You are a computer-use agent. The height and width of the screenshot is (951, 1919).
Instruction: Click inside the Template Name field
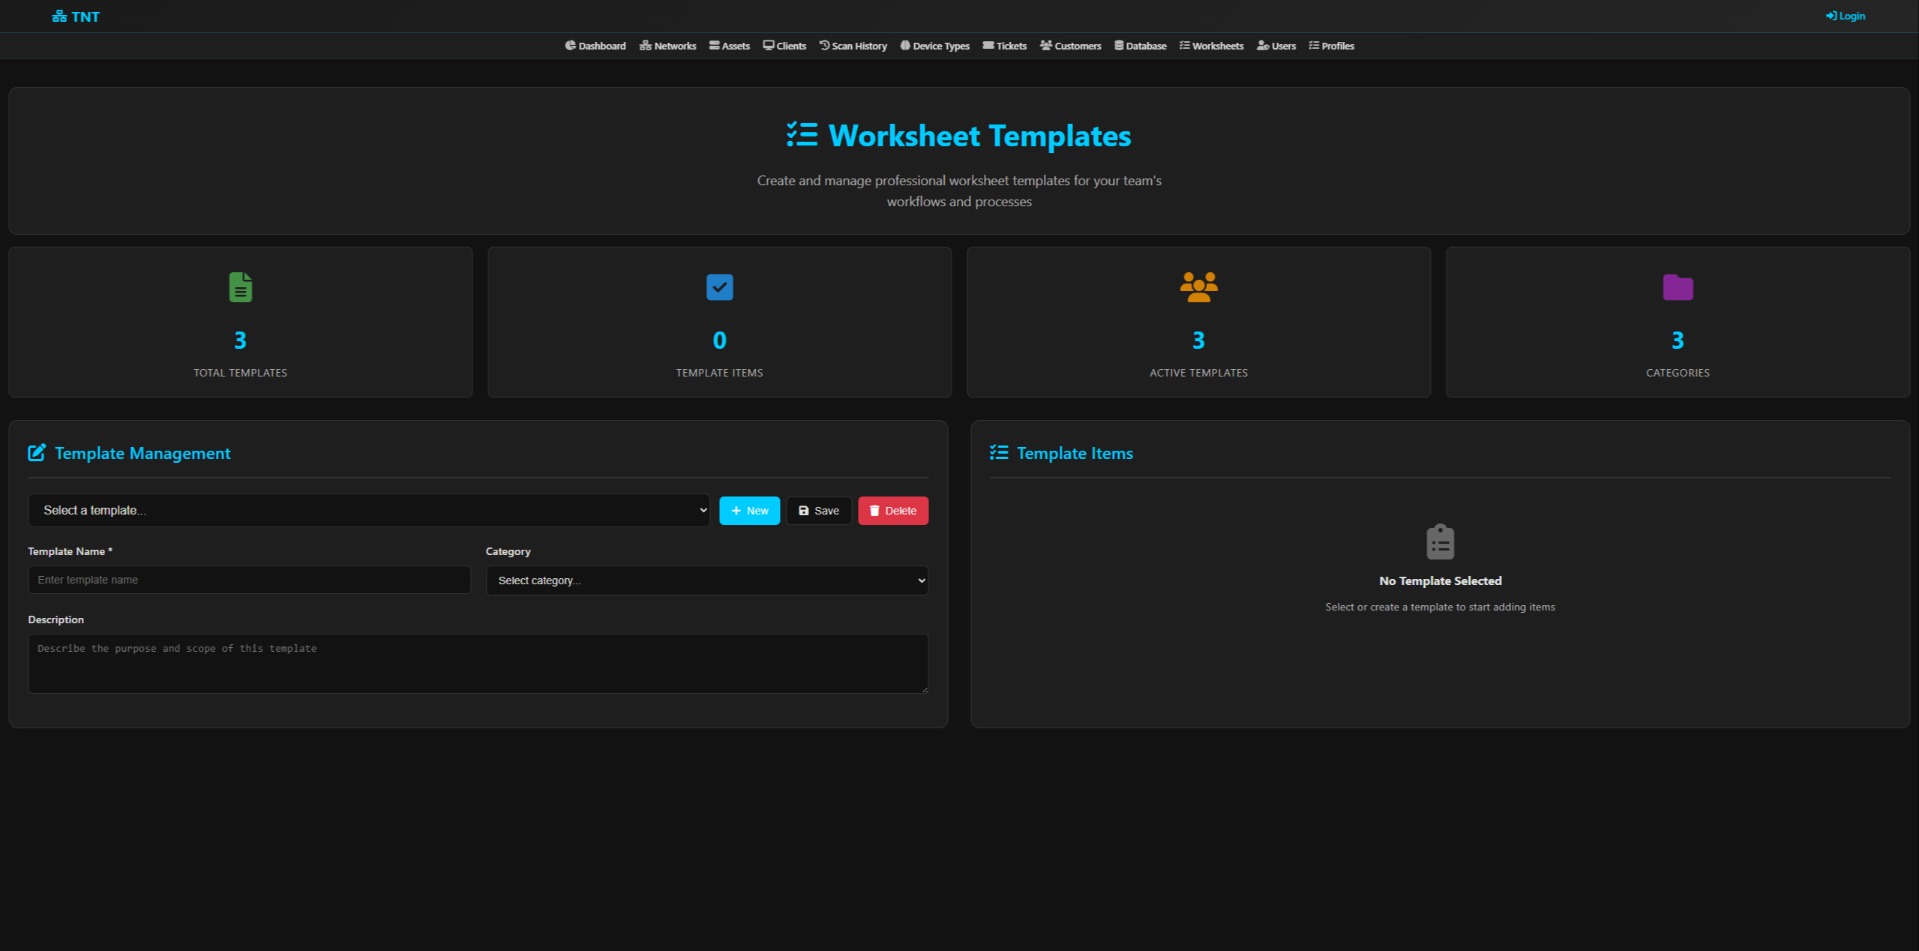[248, 580]
